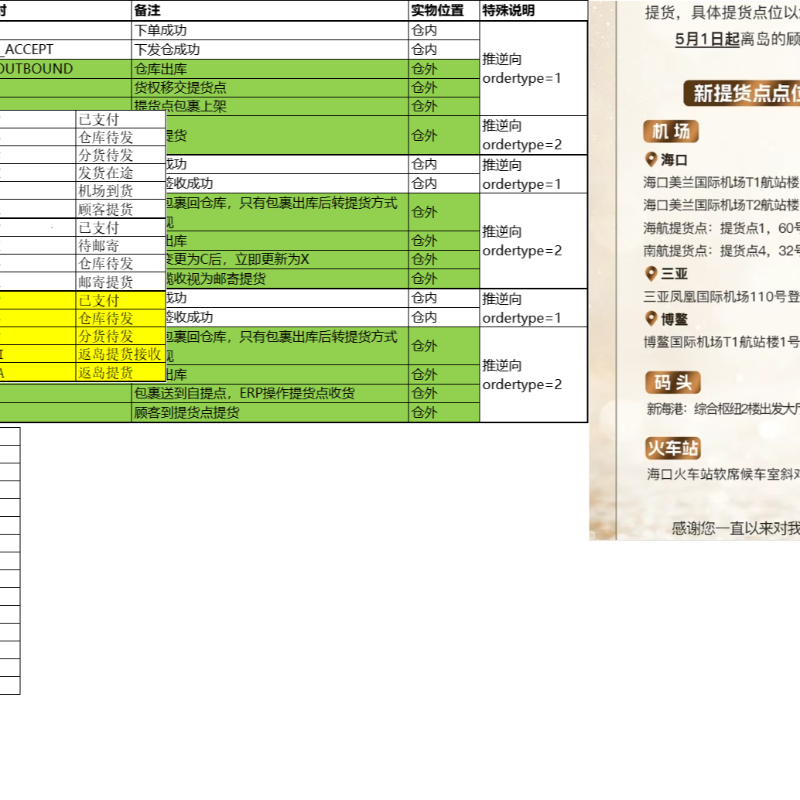
Task: Select the 备注 column header cell
Action: (270, 10)
